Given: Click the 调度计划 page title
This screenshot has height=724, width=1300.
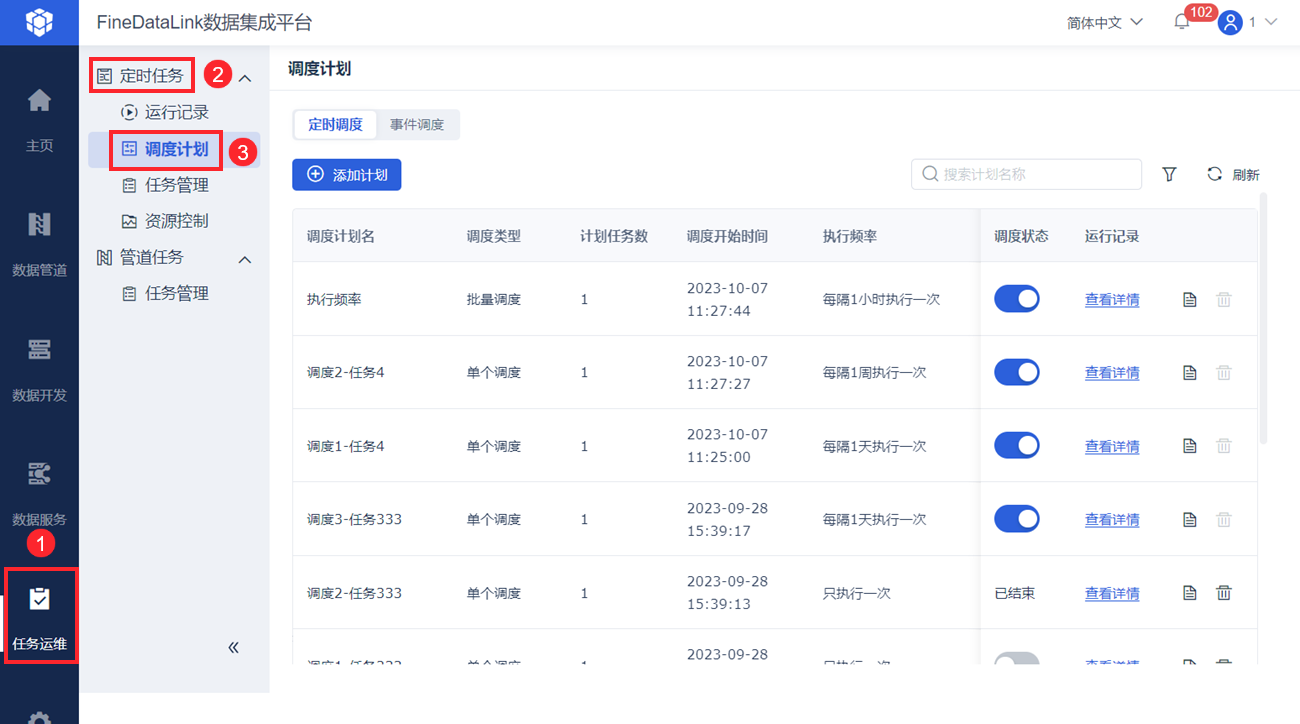Looking at the screenshot, I should coord(319,68).
